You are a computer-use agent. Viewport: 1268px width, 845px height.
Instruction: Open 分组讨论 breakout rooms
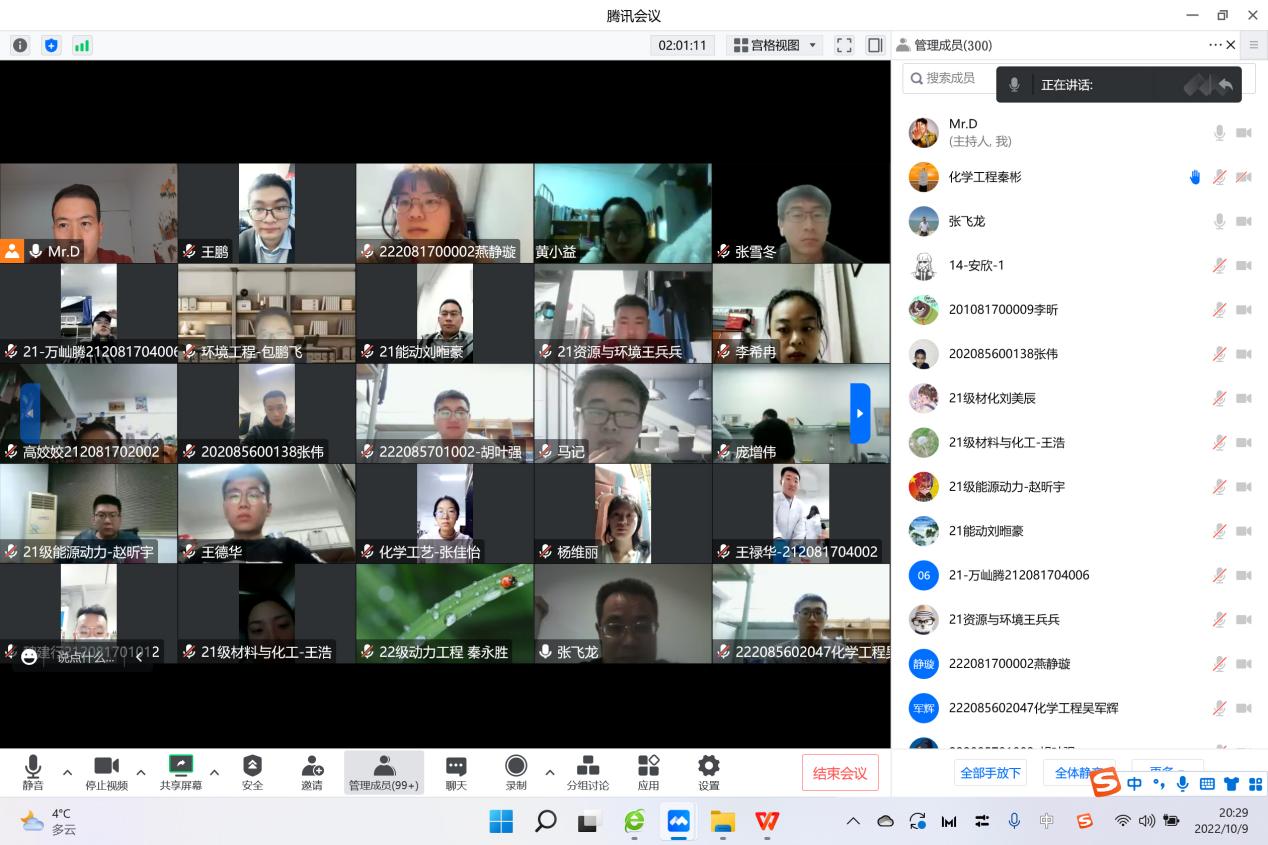tap(588, 767)
